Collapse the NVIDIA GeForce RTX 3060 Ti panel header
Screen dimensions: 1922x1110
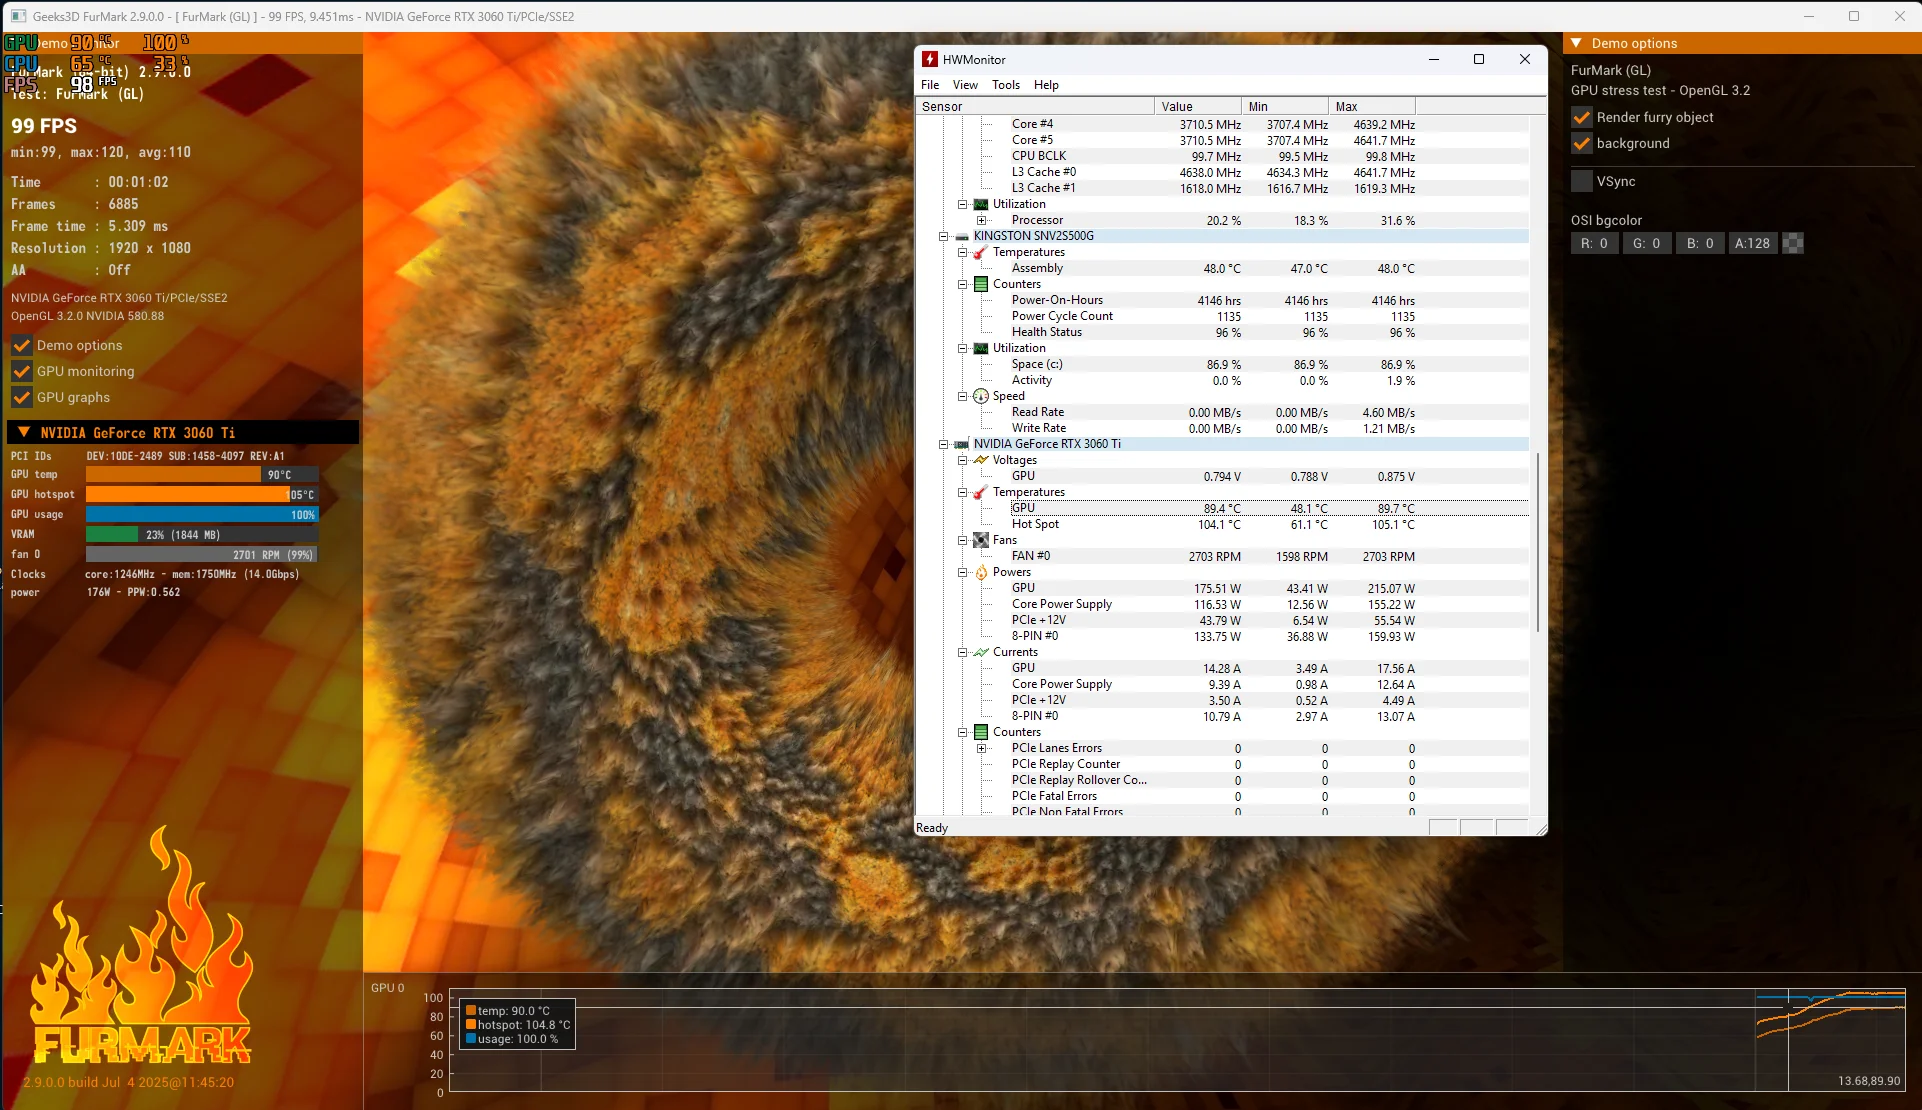24,432
